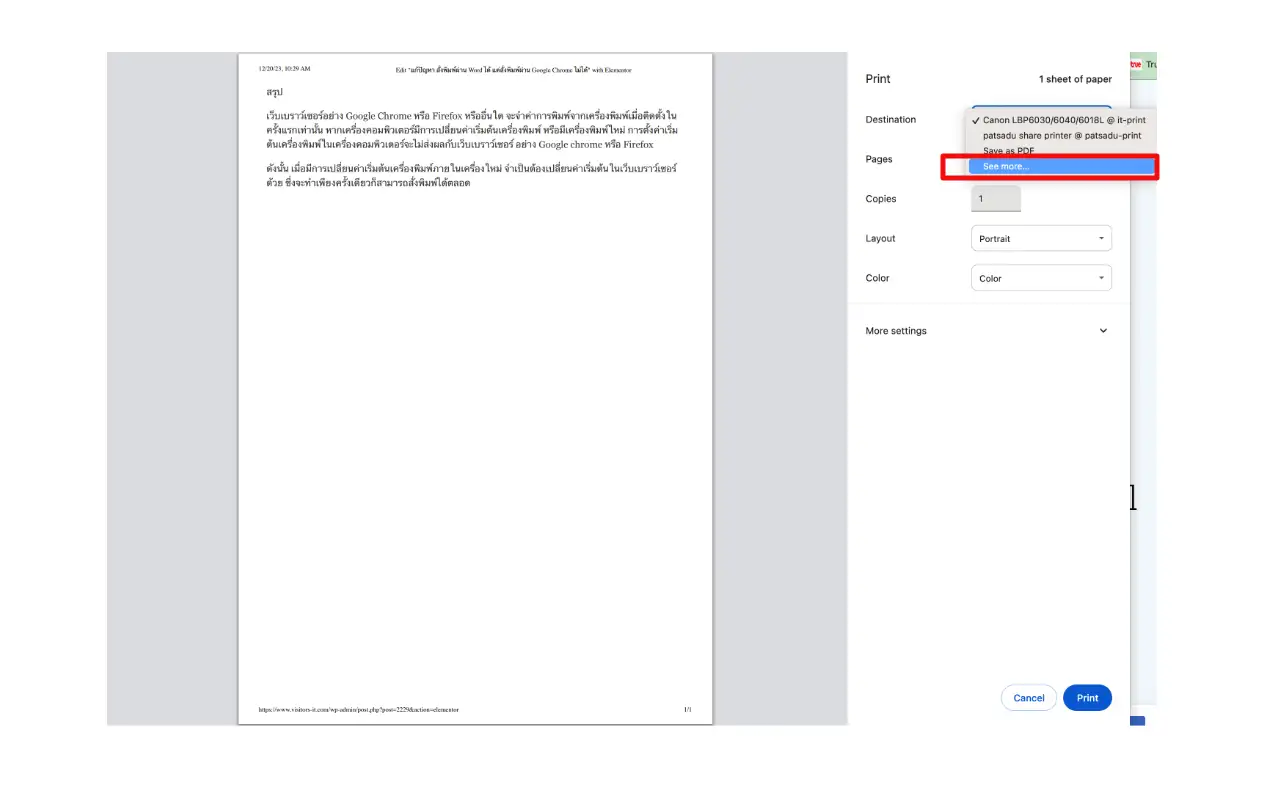This screenshot has height=800, width=1280.
Task: Click the header title line in the preview
Action: click(513, 70)
